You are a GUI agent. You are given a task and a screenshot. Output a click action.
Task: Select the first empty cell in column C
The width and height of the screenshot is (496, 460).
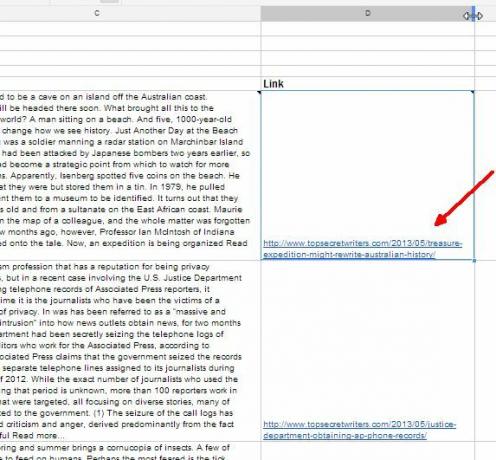click(x=130, y=29)
